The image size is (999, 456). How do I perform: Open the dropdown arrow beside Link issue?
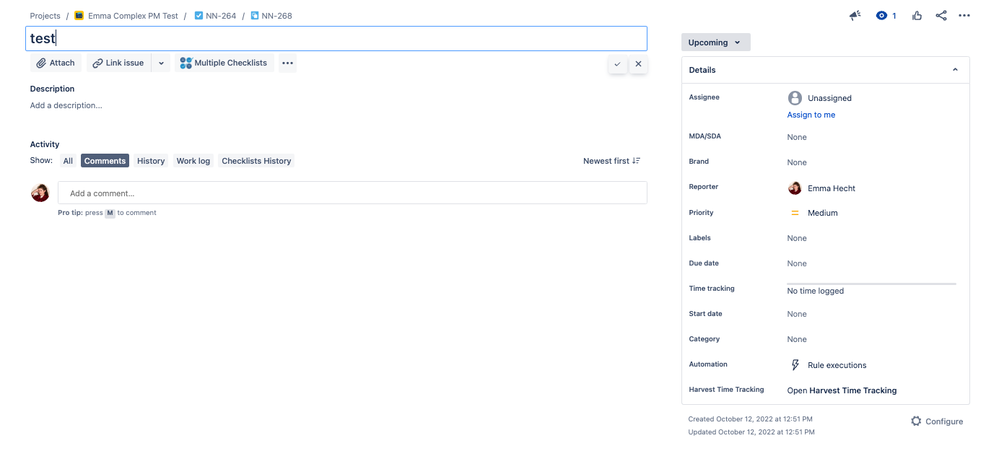161,63
